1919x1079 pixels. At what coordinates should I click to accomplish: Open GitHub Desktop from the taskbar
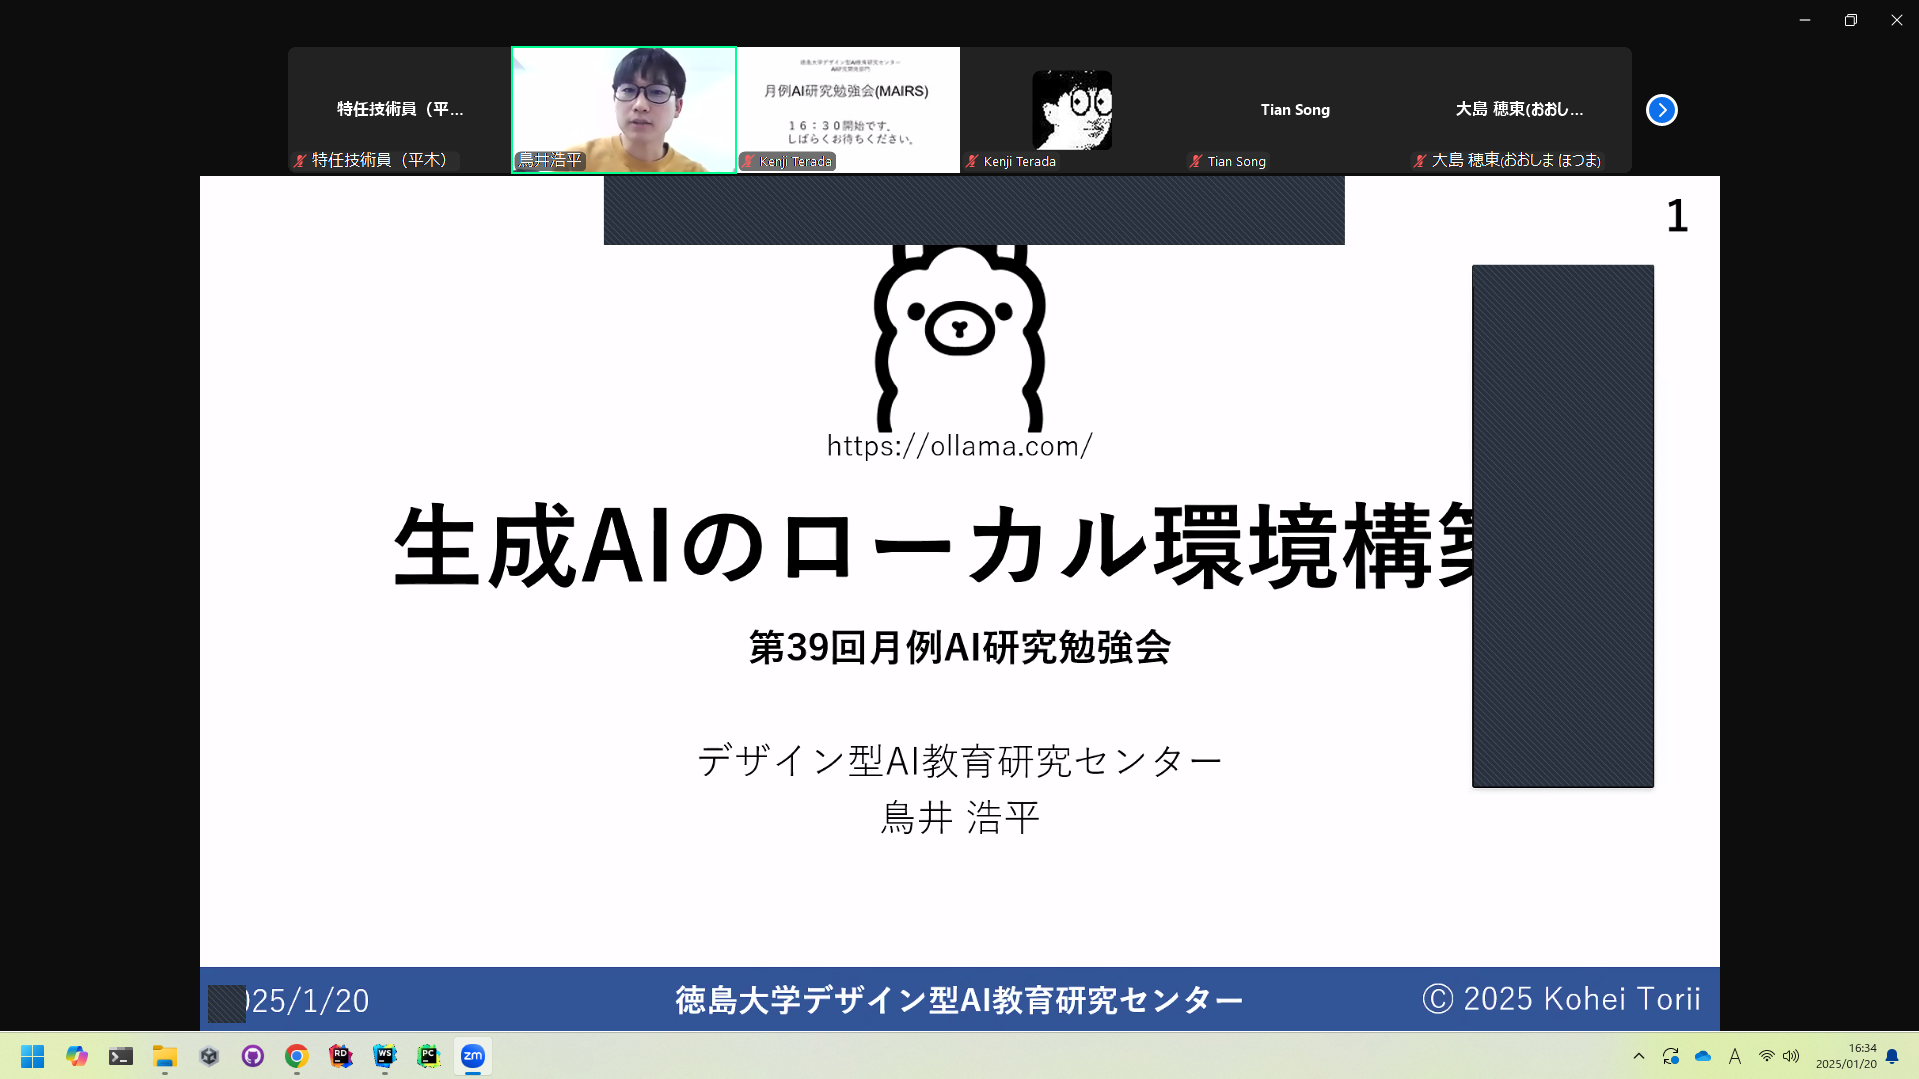point(253,1056)
